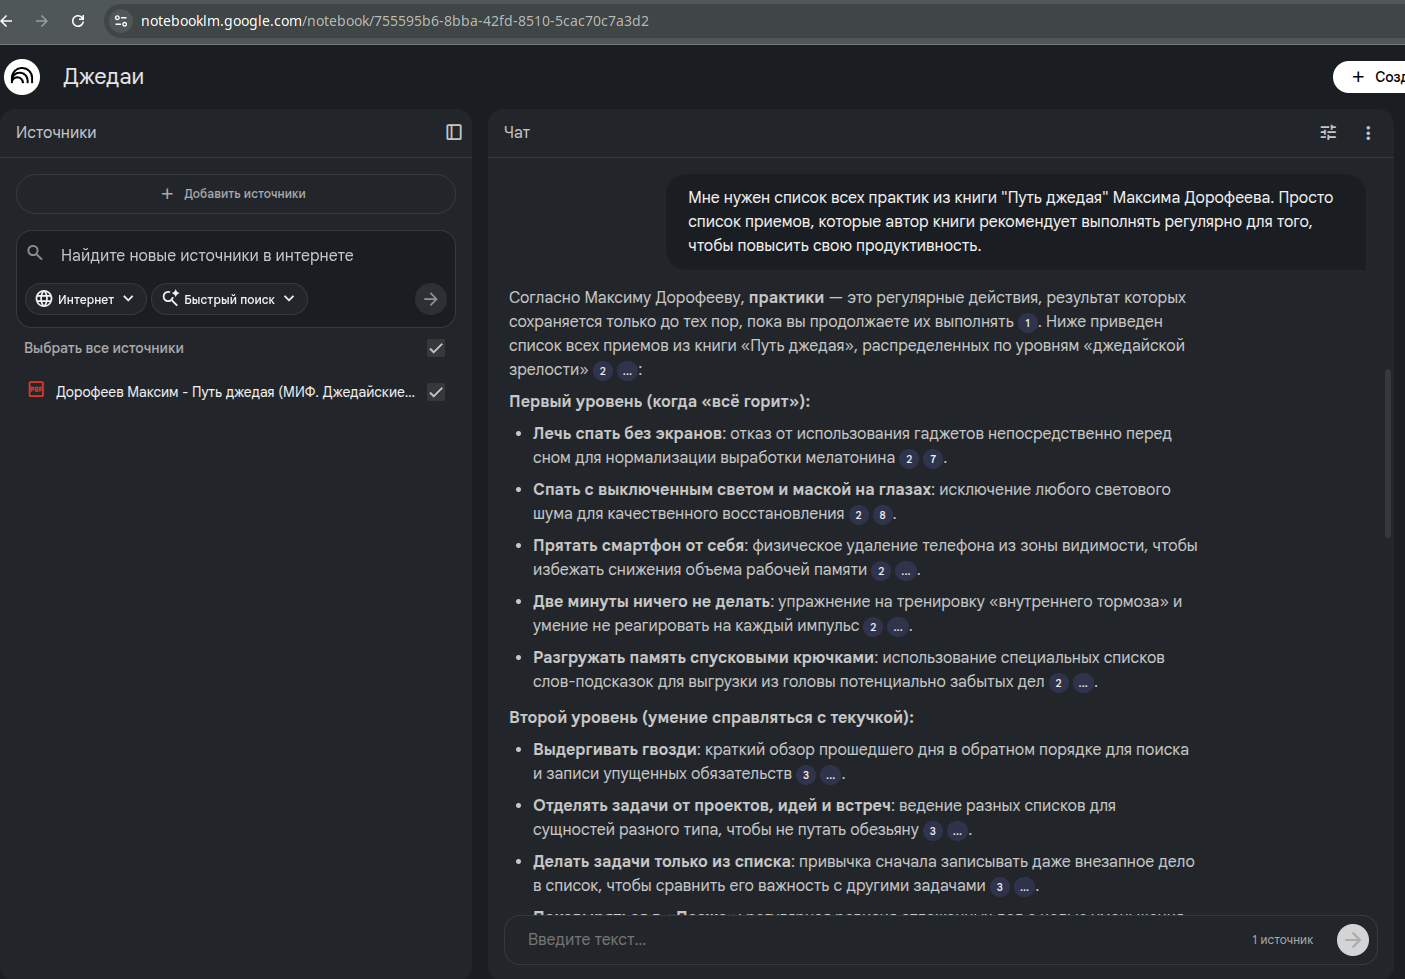
Task: Click the Добавить источники button
Action: (x=235, y=194)
